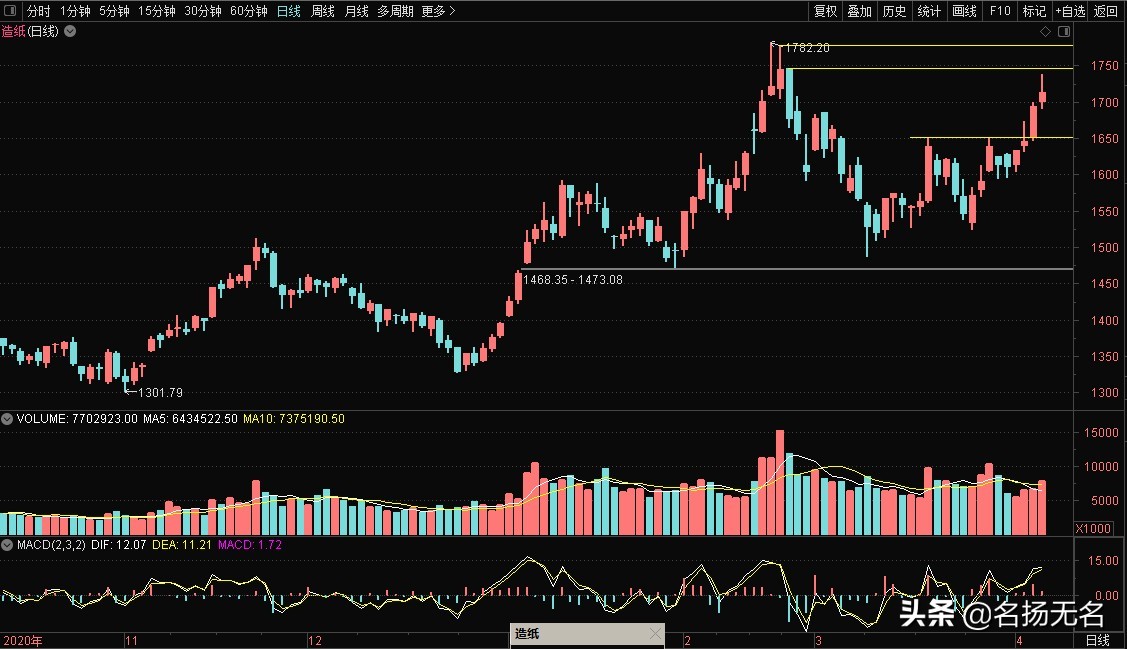Screen dimensions: 1127x649
Task: Expand the 更多 periods menu
Action: pyautogui.click(x=438, y=11)
